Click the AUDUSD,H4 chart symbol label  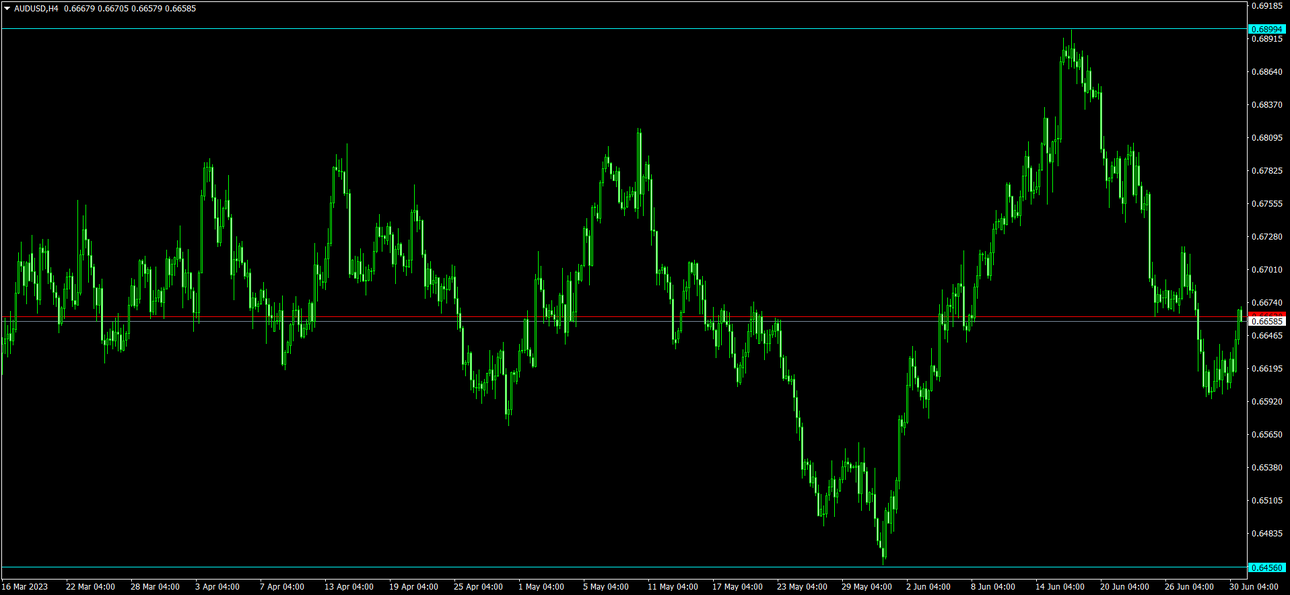[x=36, y=8]
